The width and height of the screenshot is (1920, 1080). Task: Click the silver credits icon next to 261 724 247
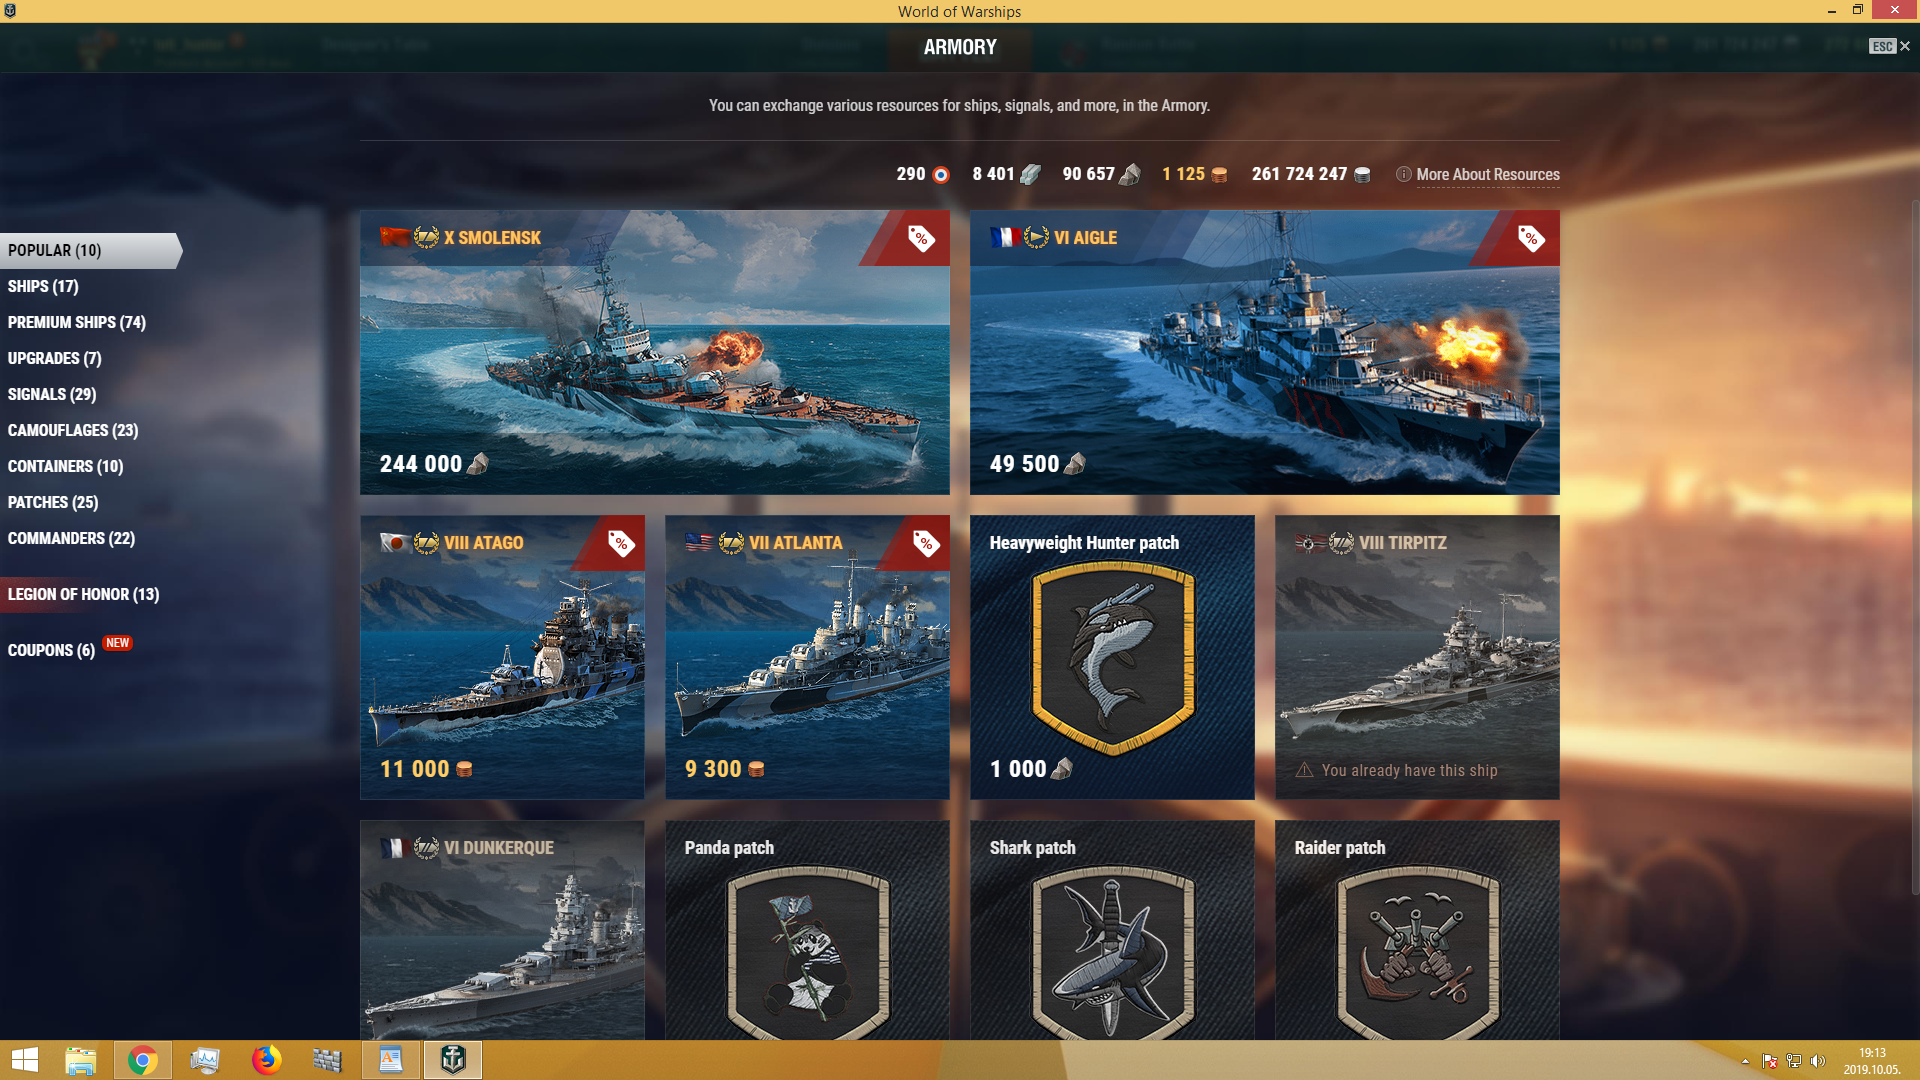click(x=1362, y=175)
